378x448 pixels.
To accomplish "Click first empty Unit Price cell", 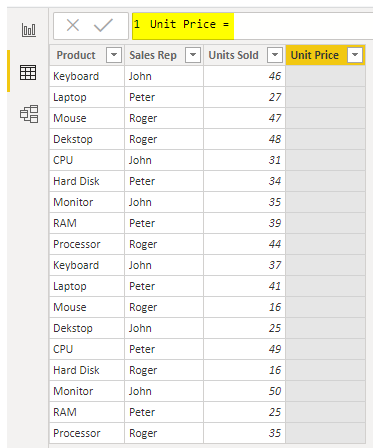I will (325, 76).
